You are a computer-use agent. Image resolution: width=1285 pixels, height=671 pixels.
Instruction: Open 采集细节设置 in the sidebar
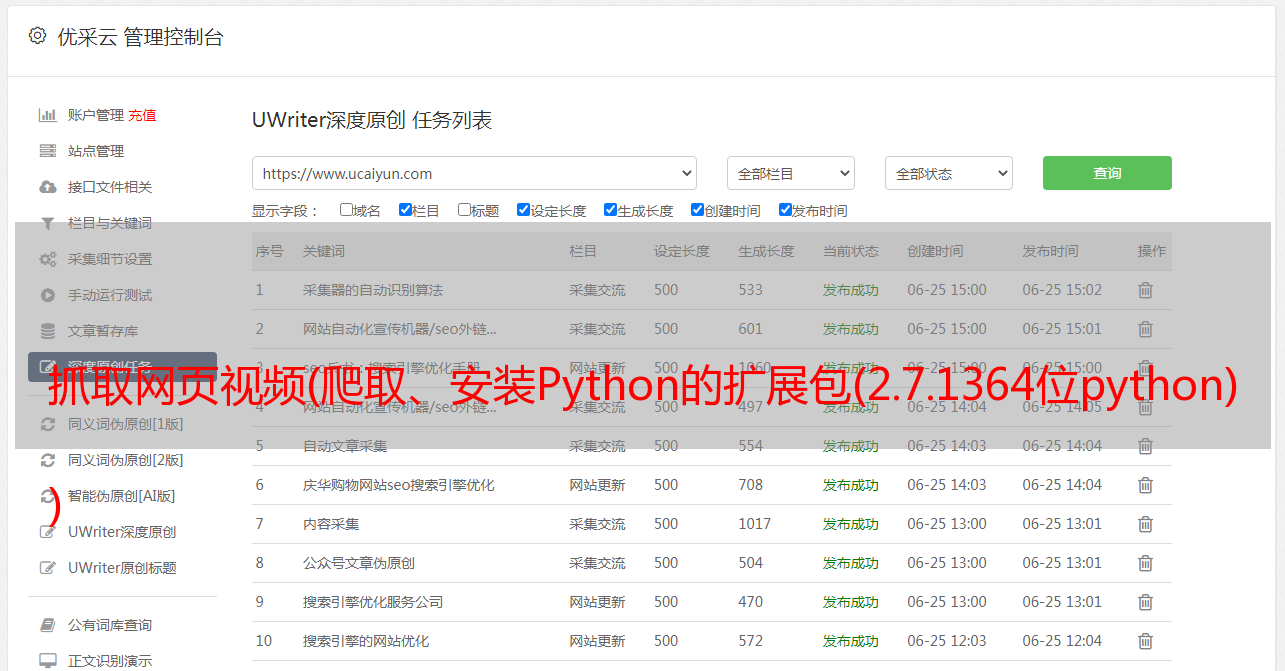click(x=110, y=259)
